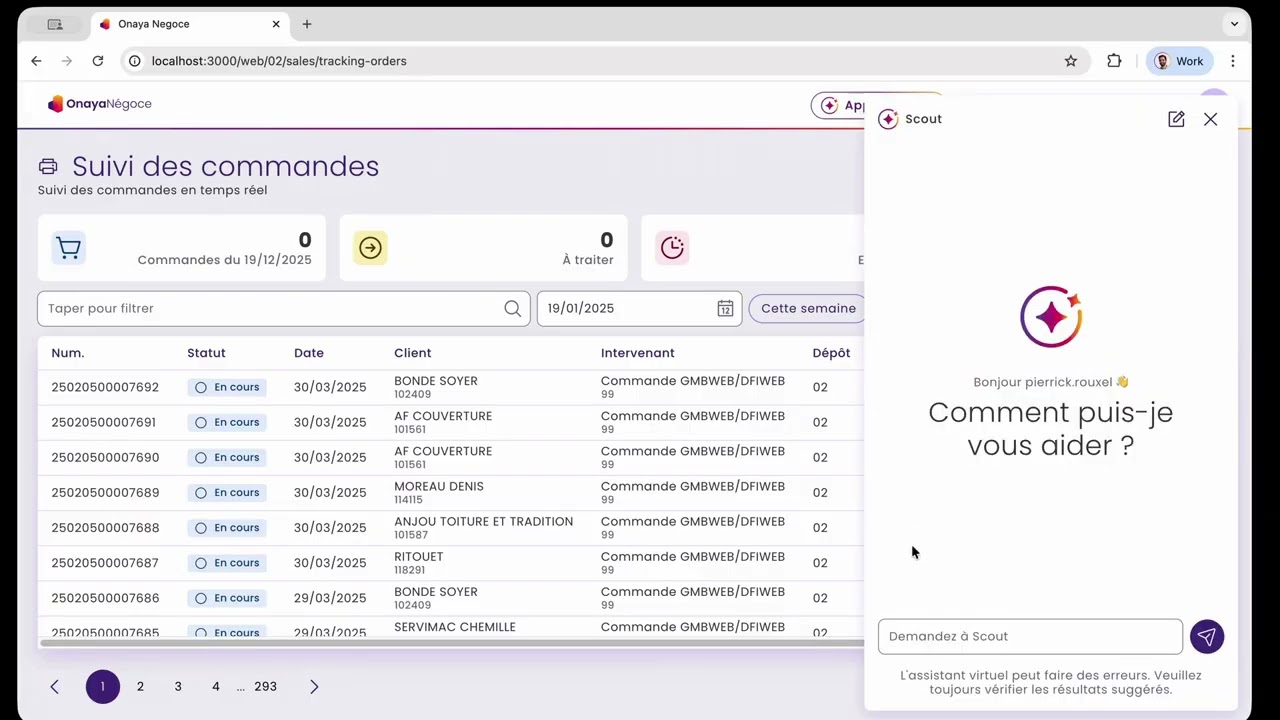Select the 'Onaya Negoce' browser tab

point(190,24)
